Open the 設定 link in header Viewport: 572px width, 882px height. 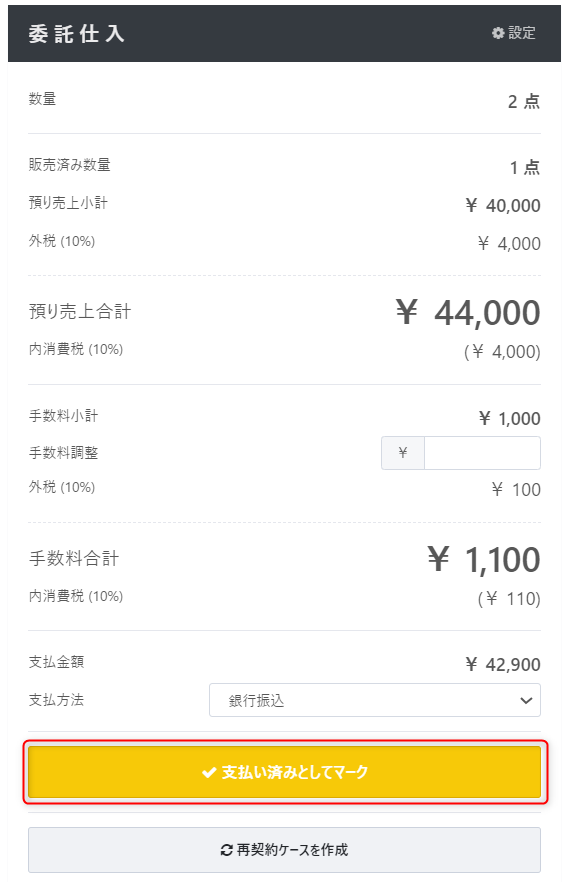click(514, 33)
